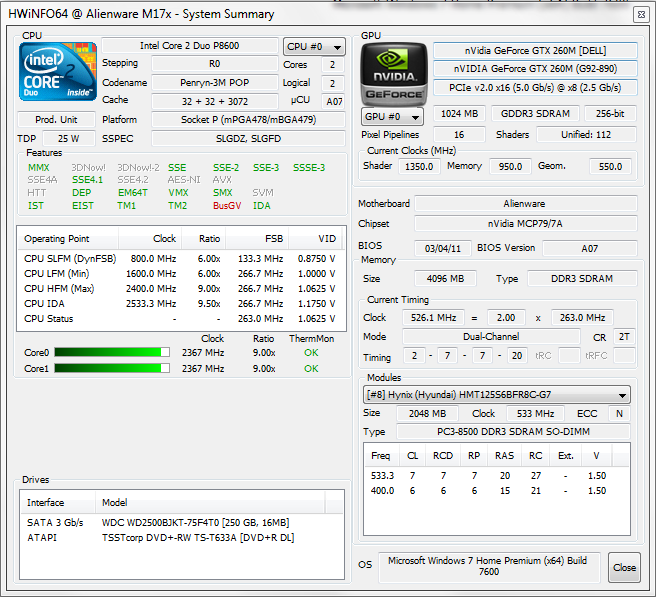This screenshot has width=656, height=597.
Task: Select the 400.0 frequency timing row
Action: 497,491
